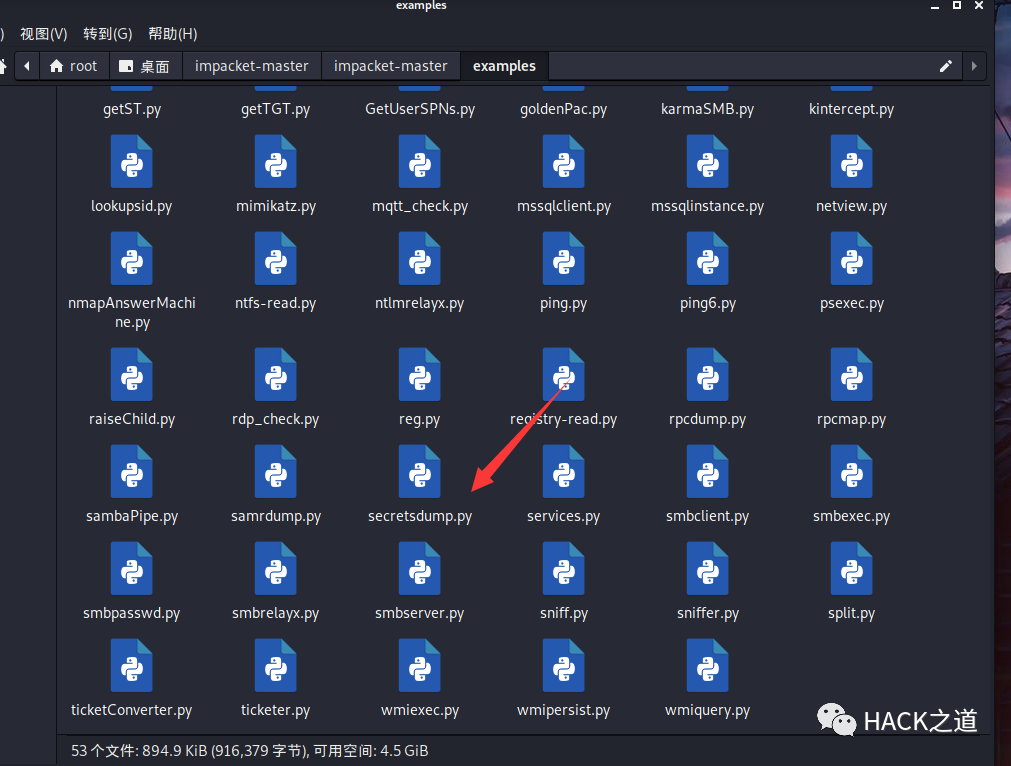Go to second impacket-master path segment
1011x766 pixels.
[391, 66]
